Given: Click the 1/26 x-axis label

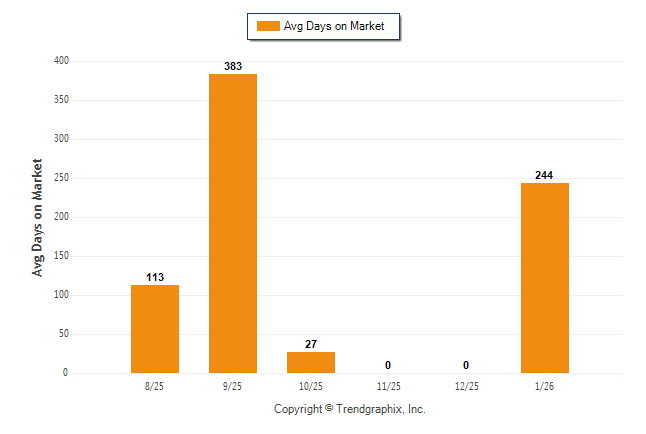Looking at the screenshot, I should pos(545,386).
